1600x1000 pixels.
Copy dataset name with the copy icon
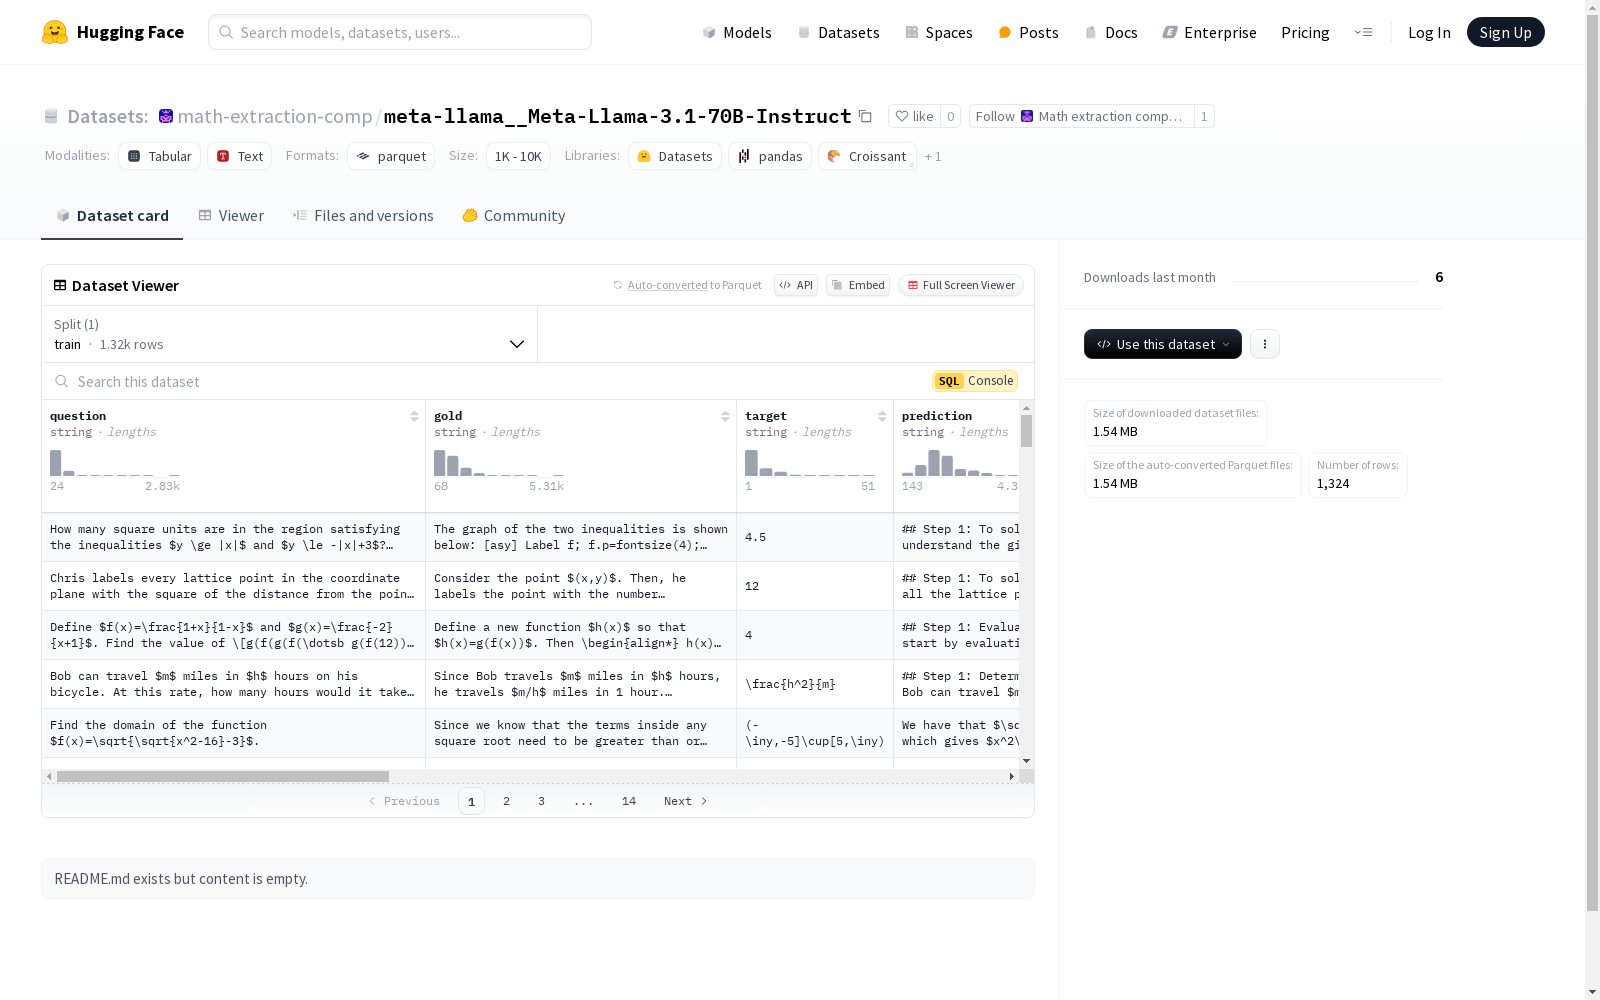click(866, 116)
